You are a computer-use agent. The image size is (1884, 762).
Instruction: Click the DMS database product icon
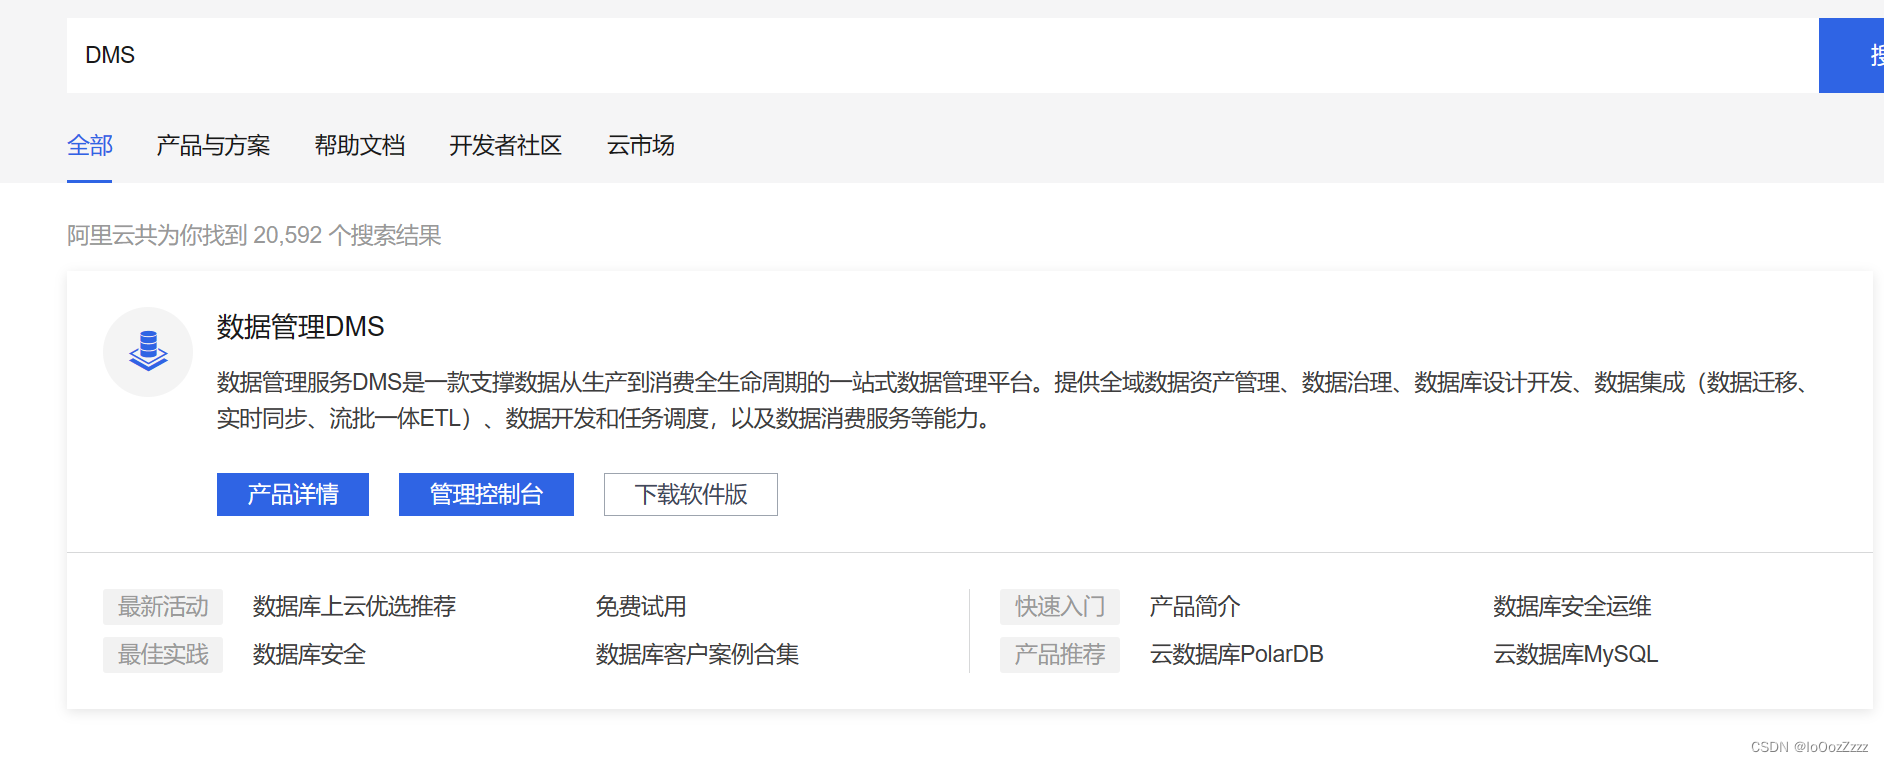pos(148,352)
